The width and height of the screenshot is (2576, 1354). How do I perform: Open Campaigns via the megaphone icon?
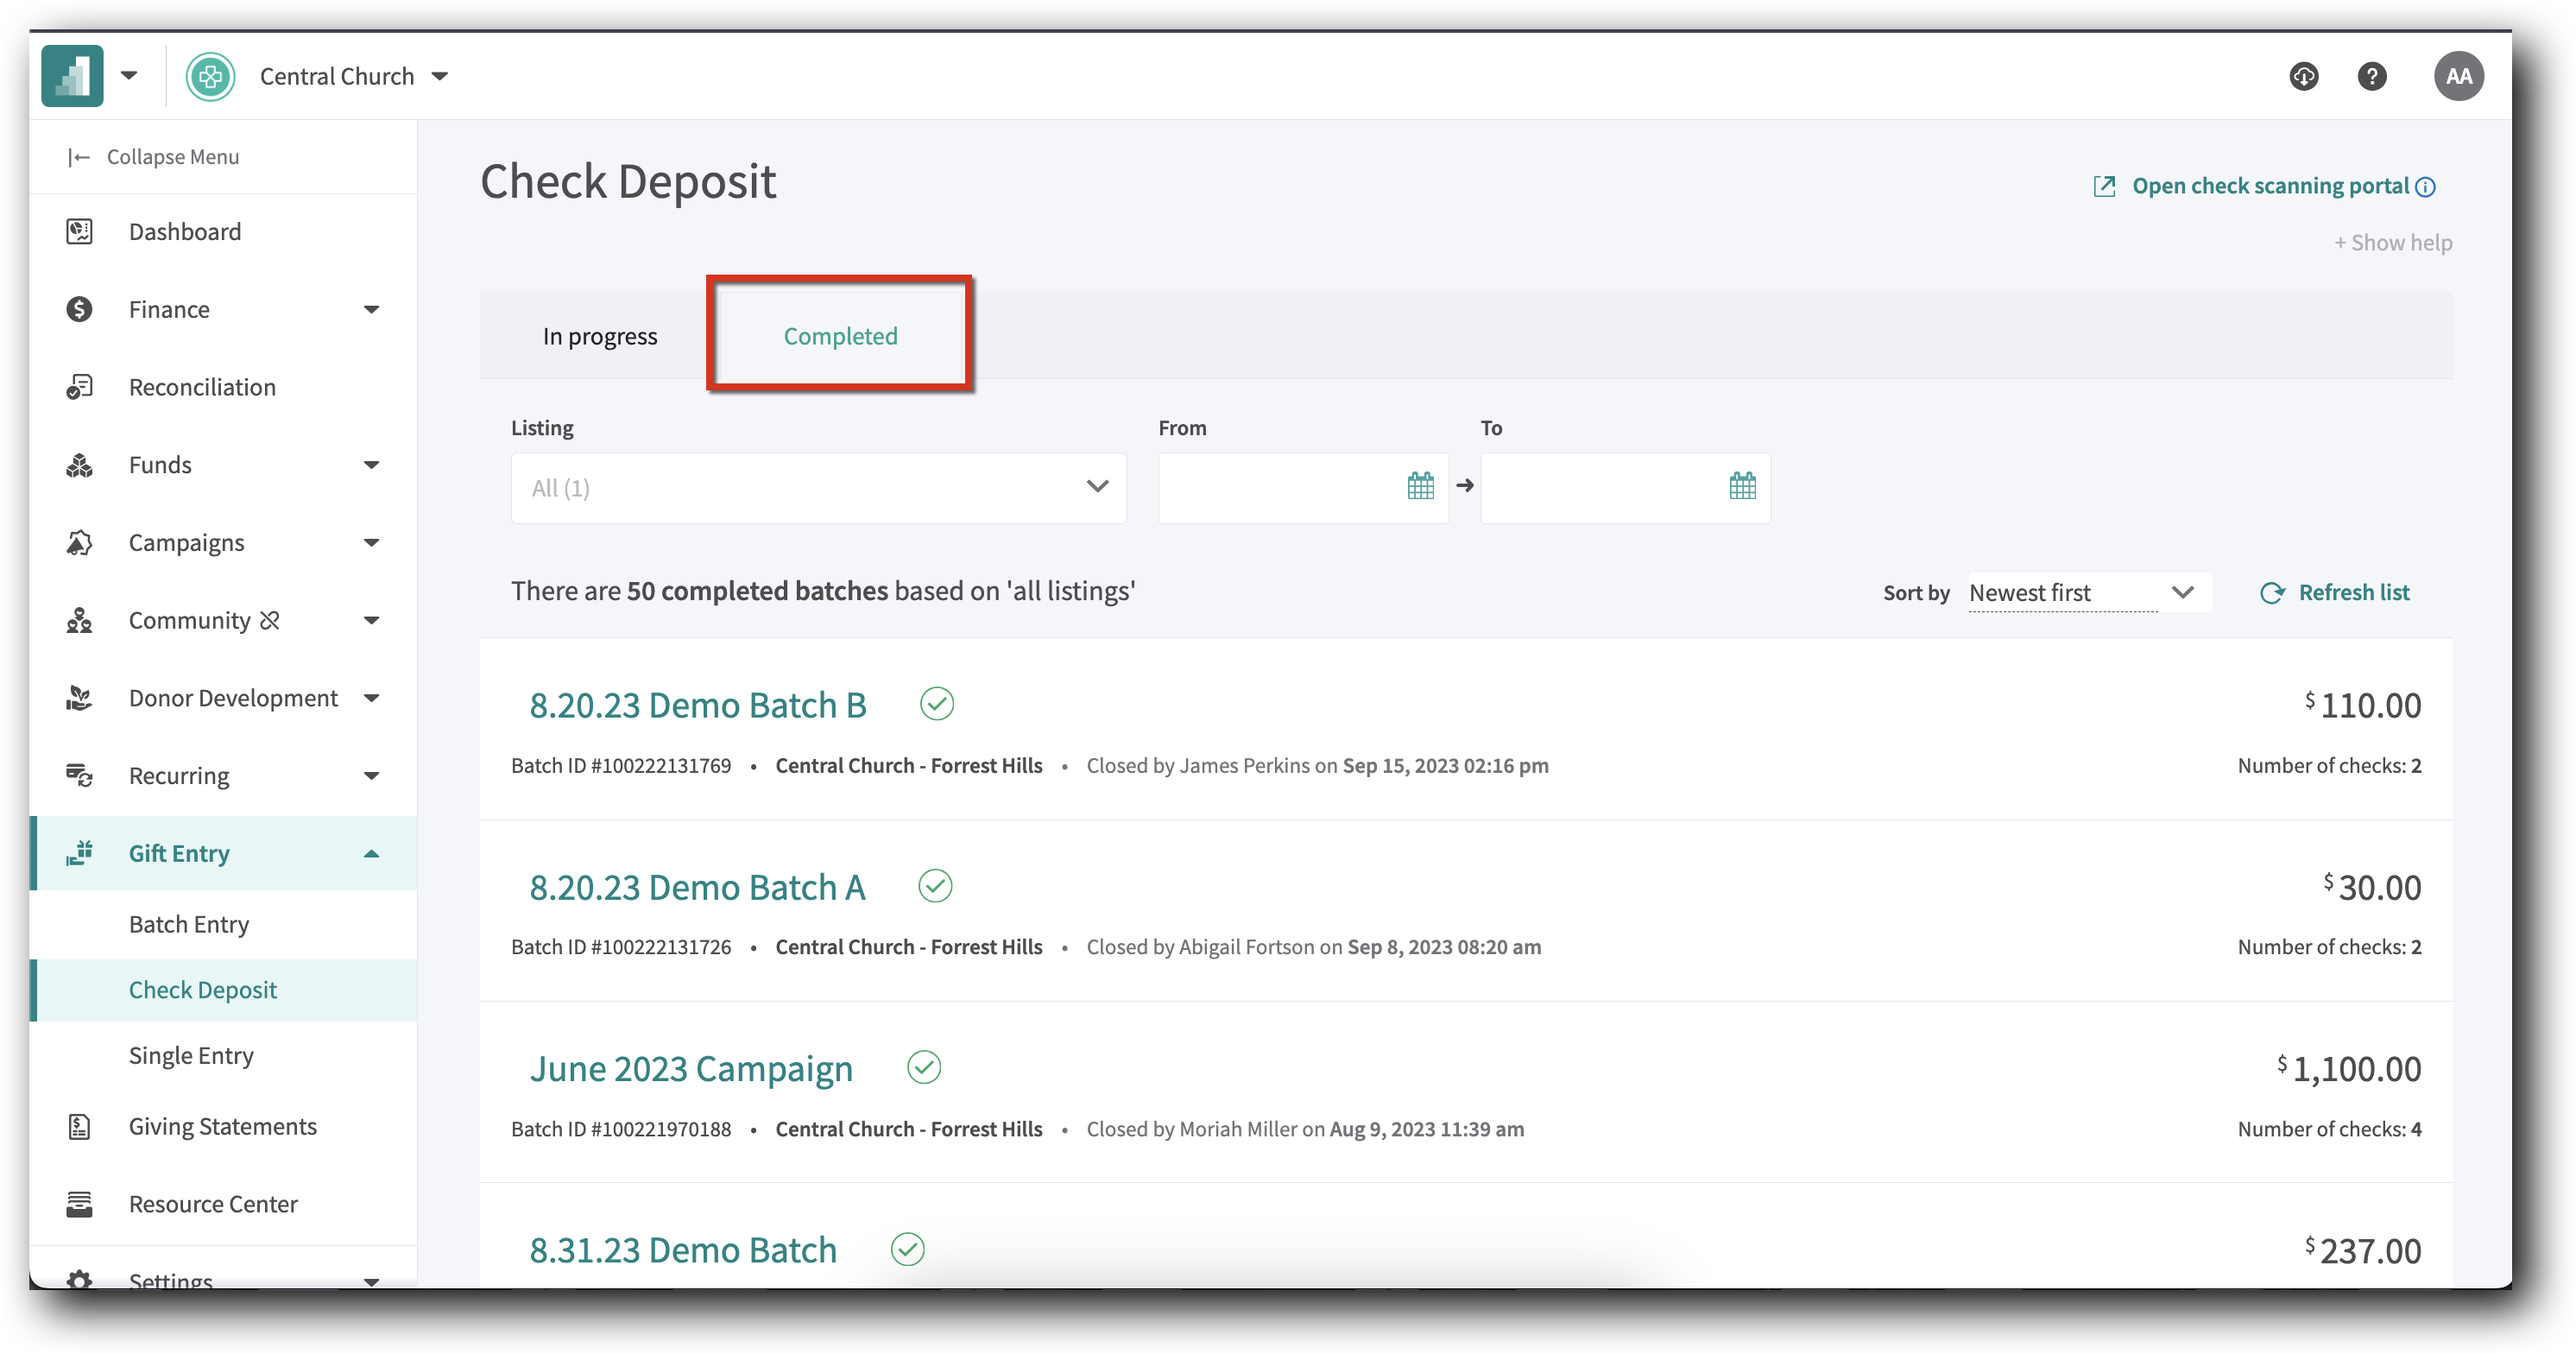(80, 542)
